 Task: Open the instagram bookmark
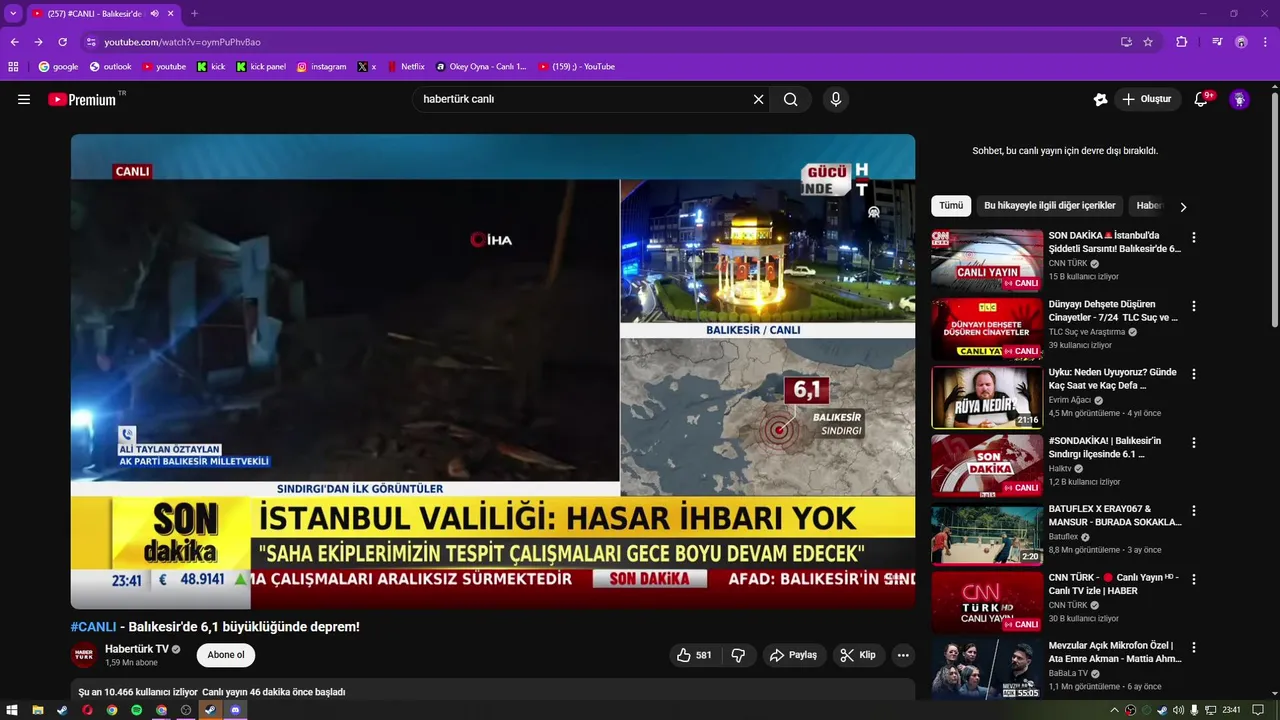[x=321, y=67]
